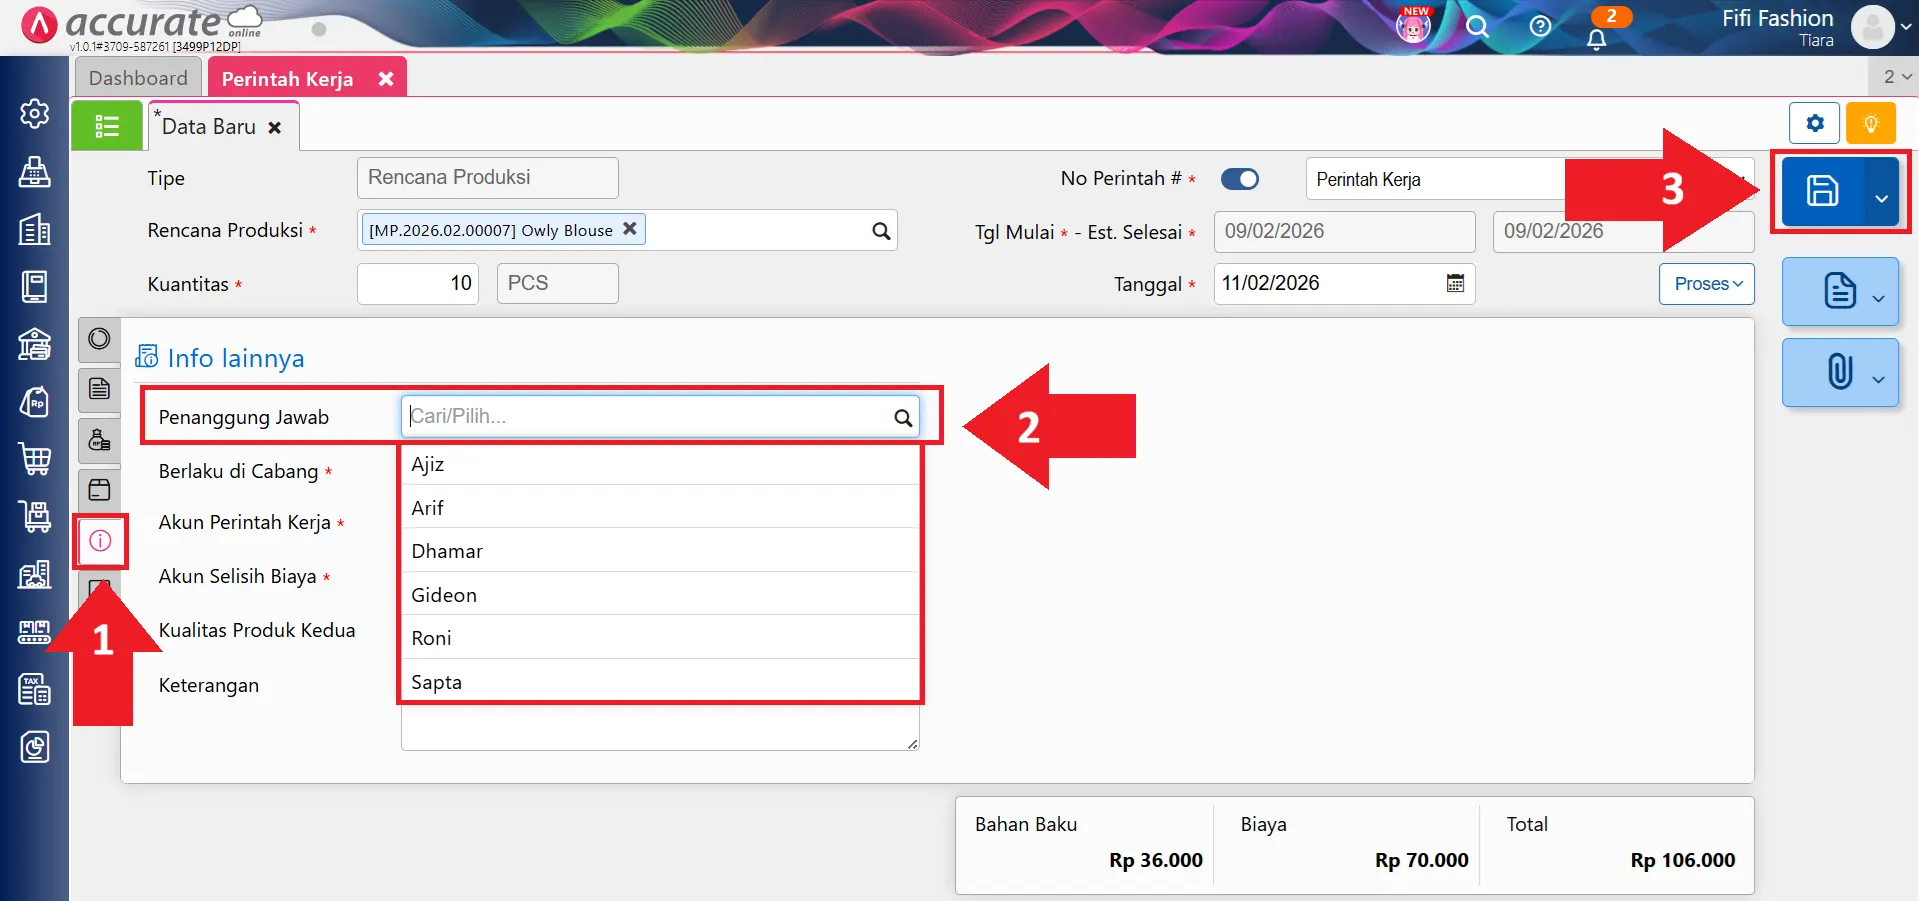This screenshot has width=1919, height=901.
Task: Open the calendar picker for Tanggal
Action: 1455,284
